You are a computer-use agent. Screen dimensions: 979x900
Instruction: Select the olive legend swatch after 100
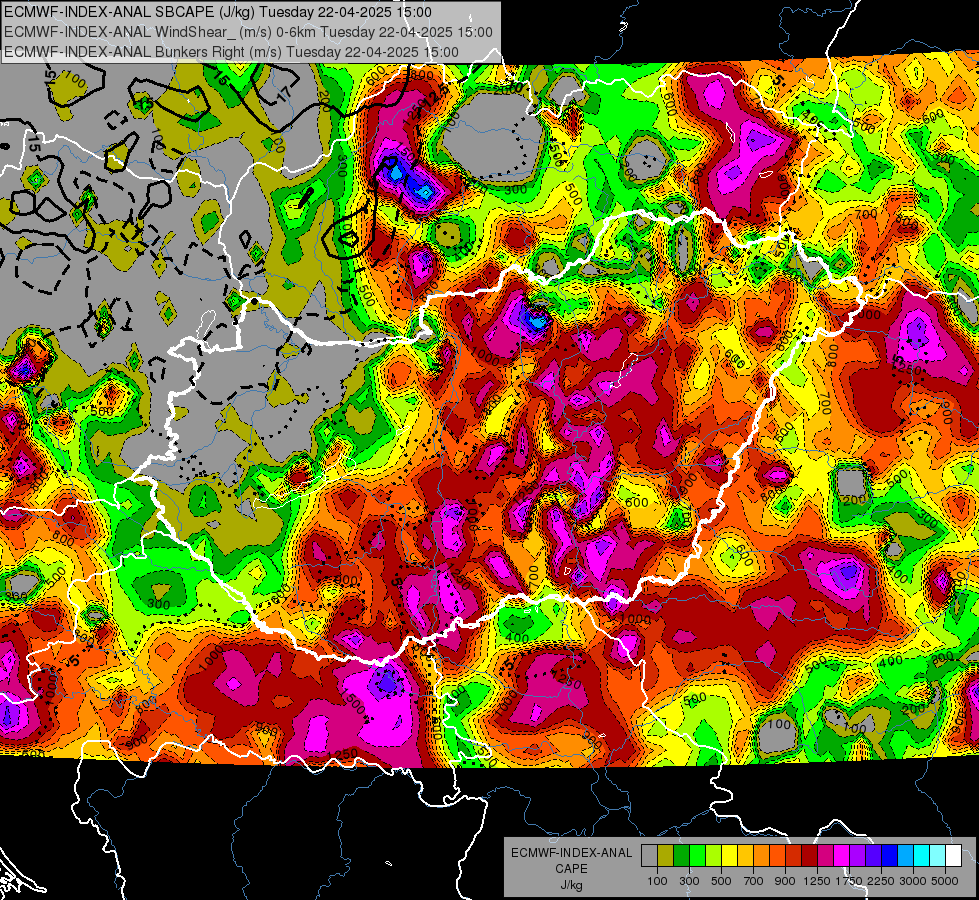coord(666,856)
